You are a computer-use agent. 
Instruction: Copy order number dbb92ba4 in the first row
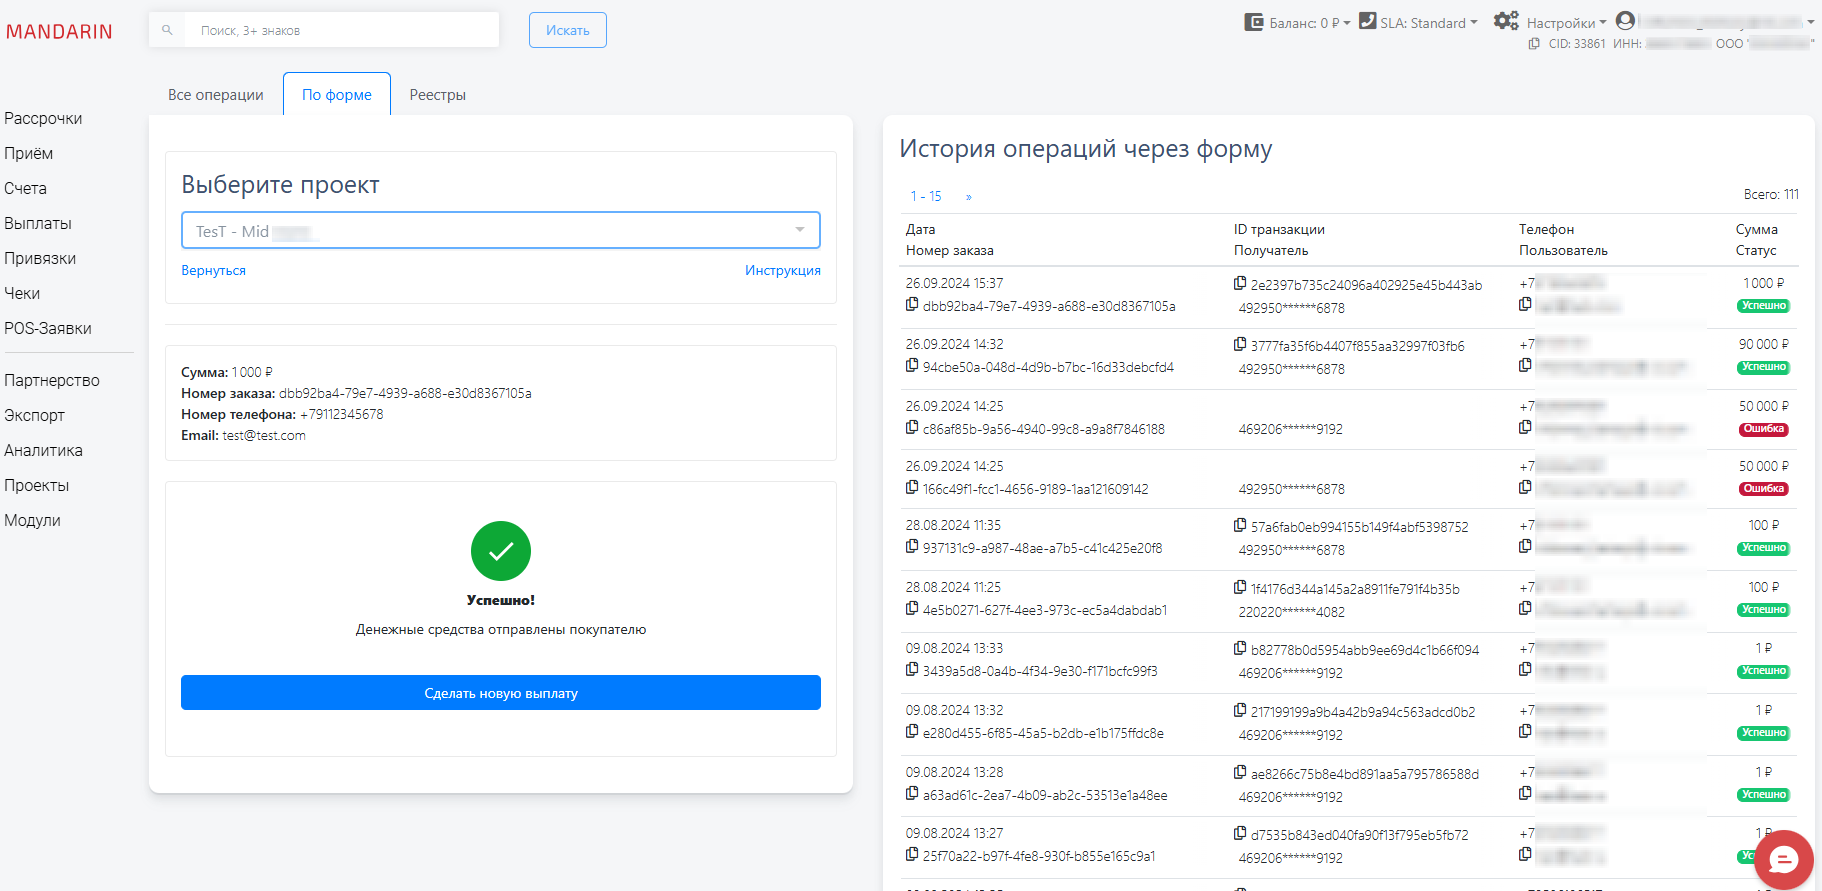tap(912, 305)
